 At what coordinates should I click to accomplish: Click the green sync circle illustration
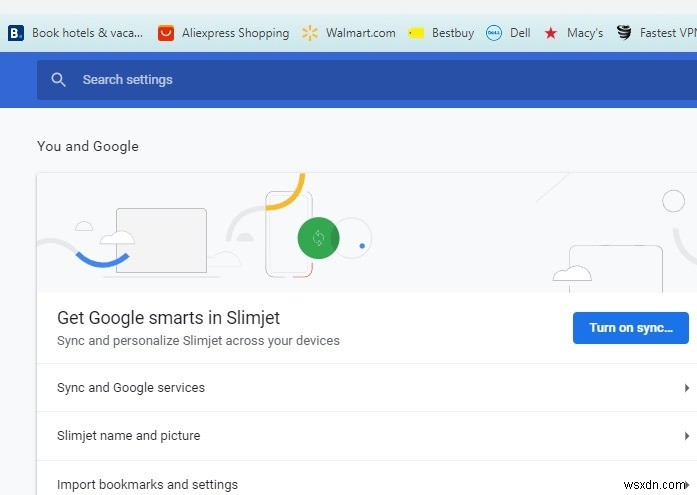click(318, 238)
